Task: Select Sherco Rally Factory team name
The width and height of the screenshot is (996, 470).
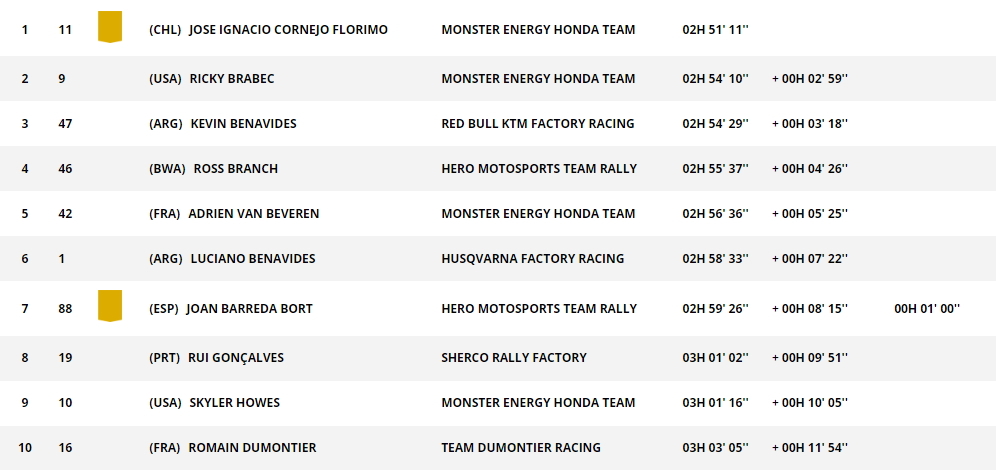Action: [514, 358]
